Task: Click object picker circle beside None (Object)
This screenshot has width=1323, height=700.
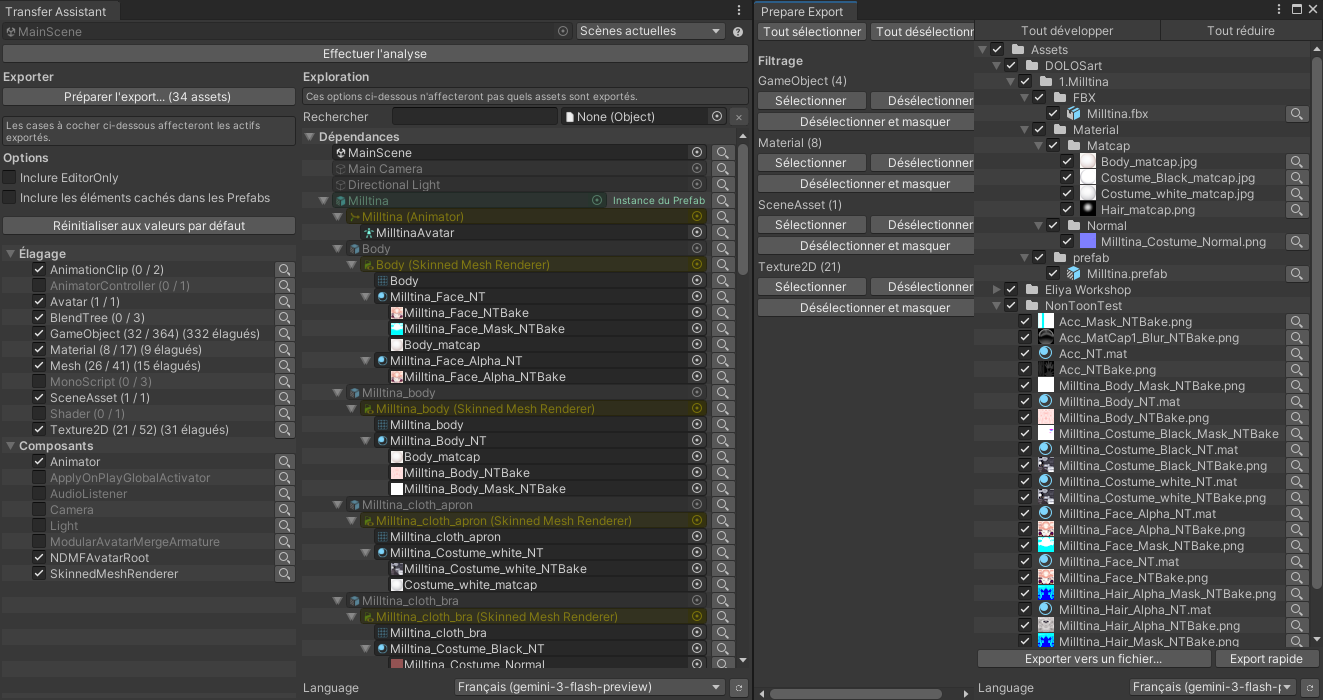Action: coord(717,117)
